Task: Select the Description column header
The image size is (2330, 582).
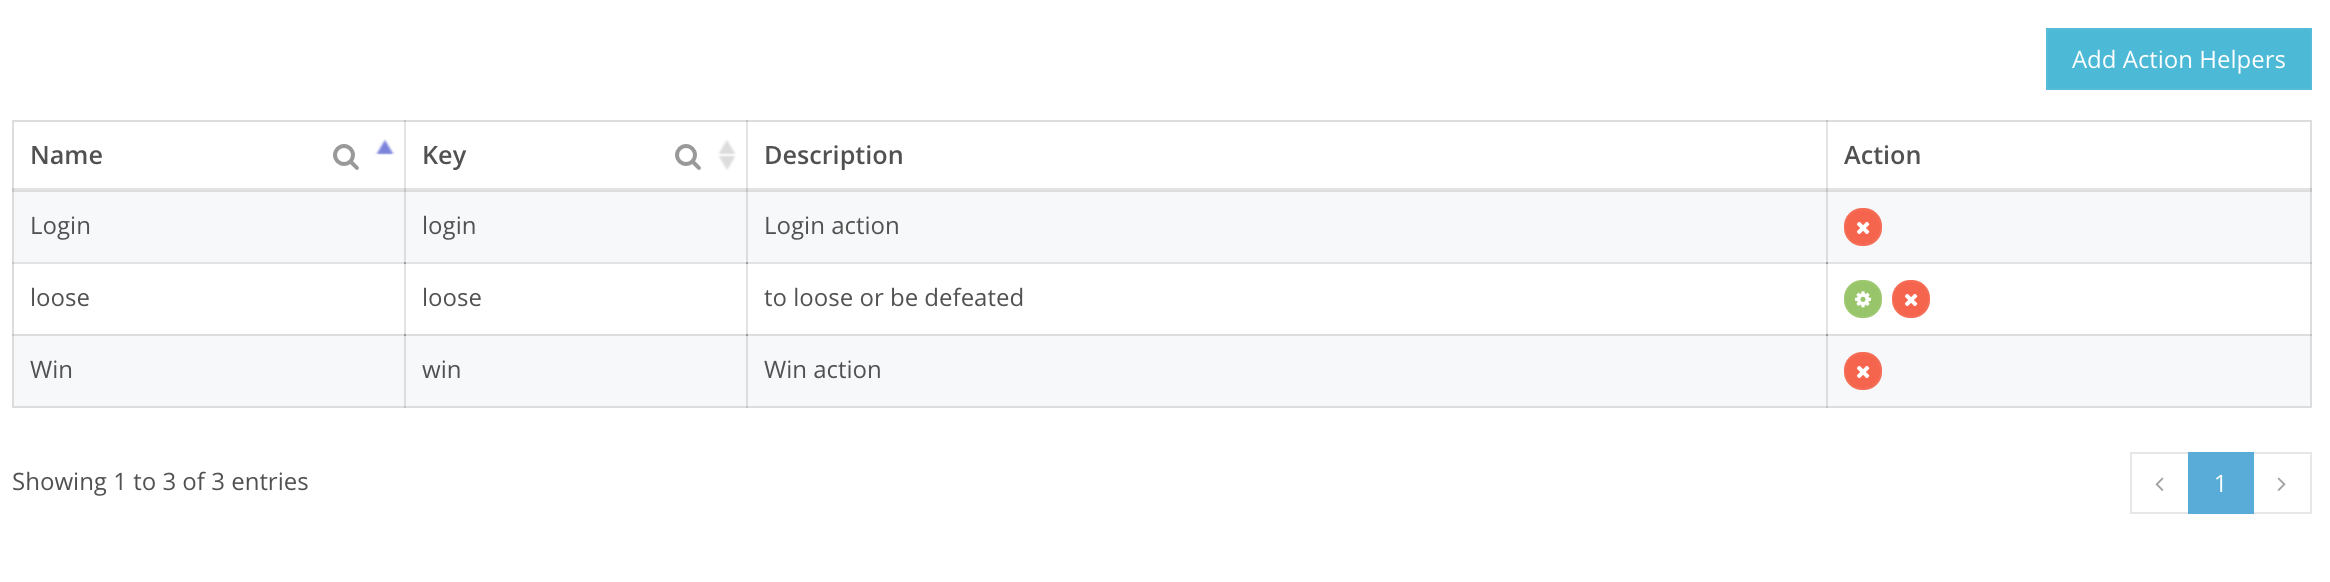Action: [834, 155]
